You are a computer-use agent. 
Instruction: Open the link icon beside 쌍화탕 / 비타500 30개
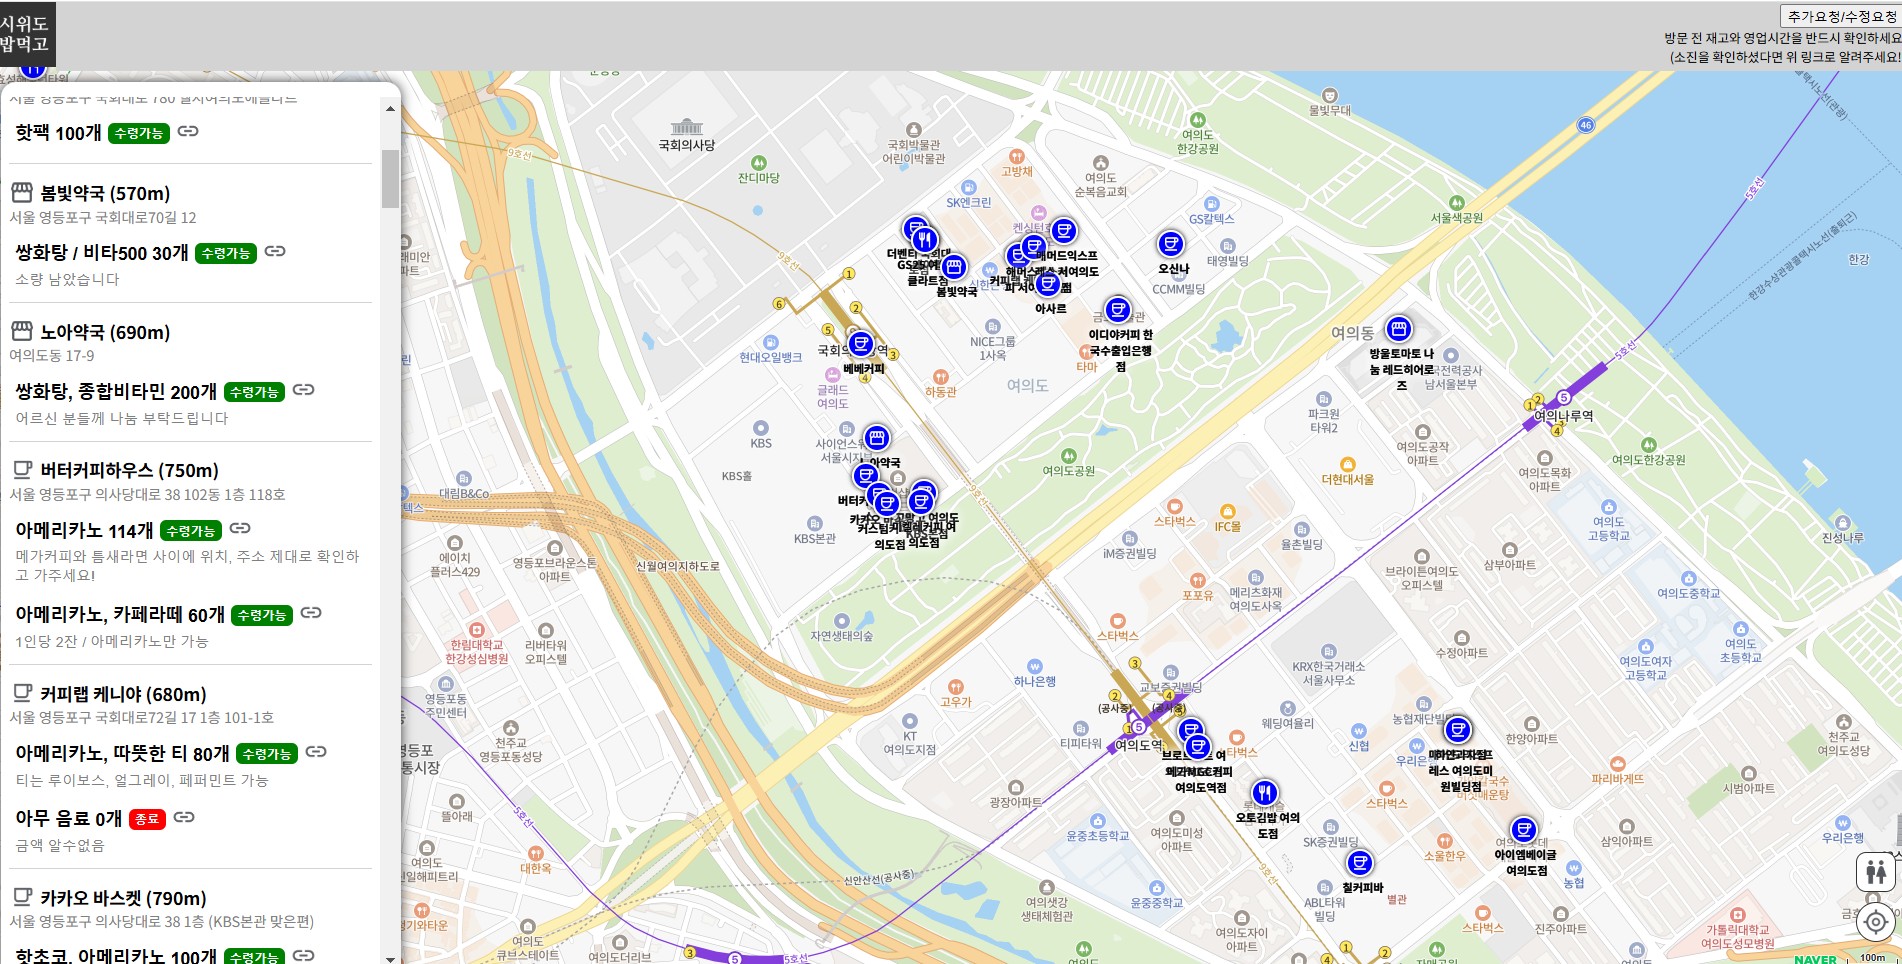[275, 251]
